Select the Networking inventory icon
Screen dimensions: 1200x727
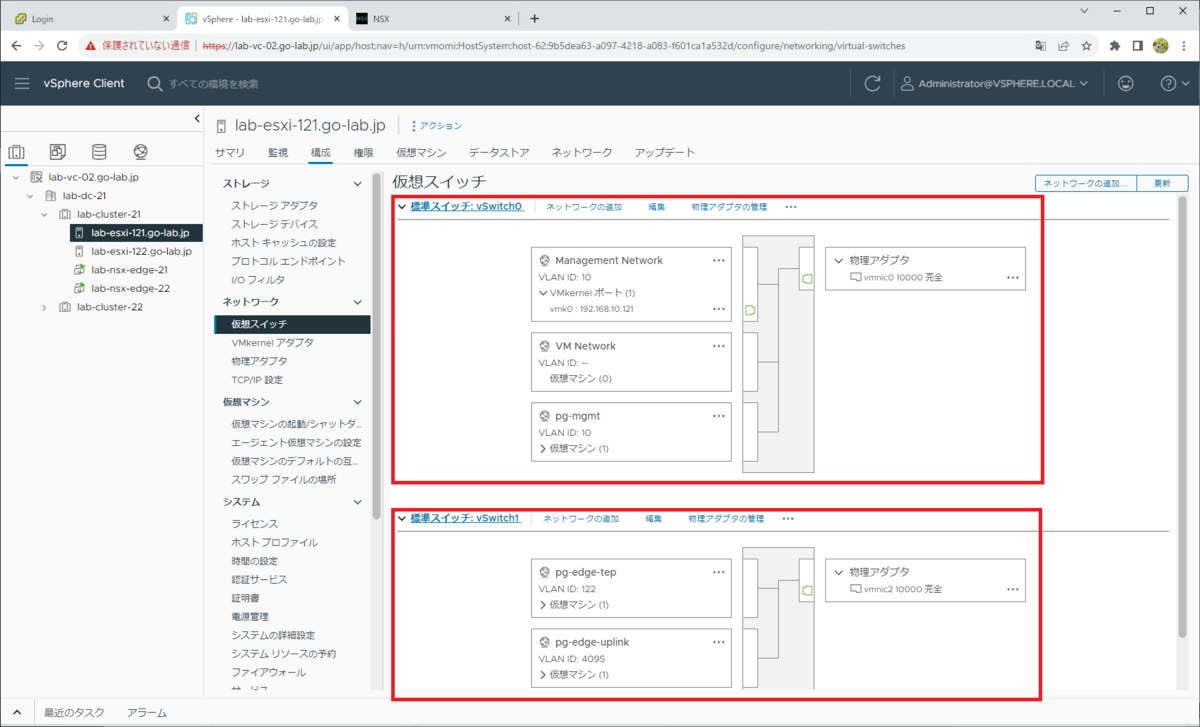tap(140, 152)
